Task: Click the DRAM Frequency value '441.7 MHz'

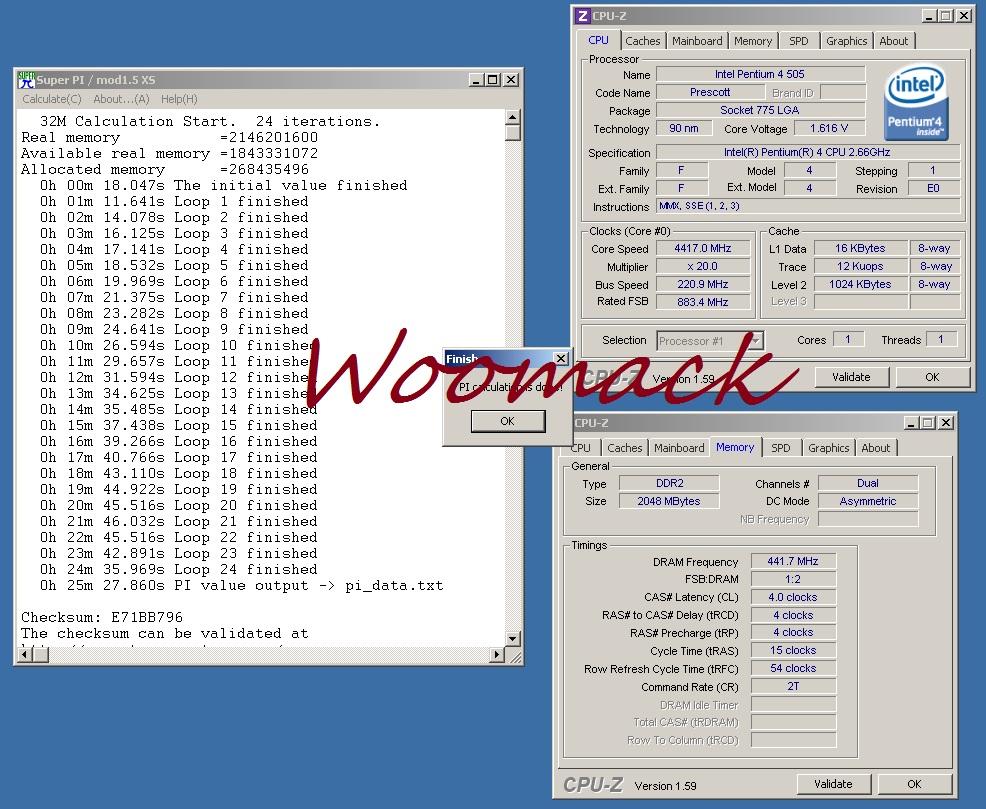Action: pyautogui.click(x=793, y=561)
